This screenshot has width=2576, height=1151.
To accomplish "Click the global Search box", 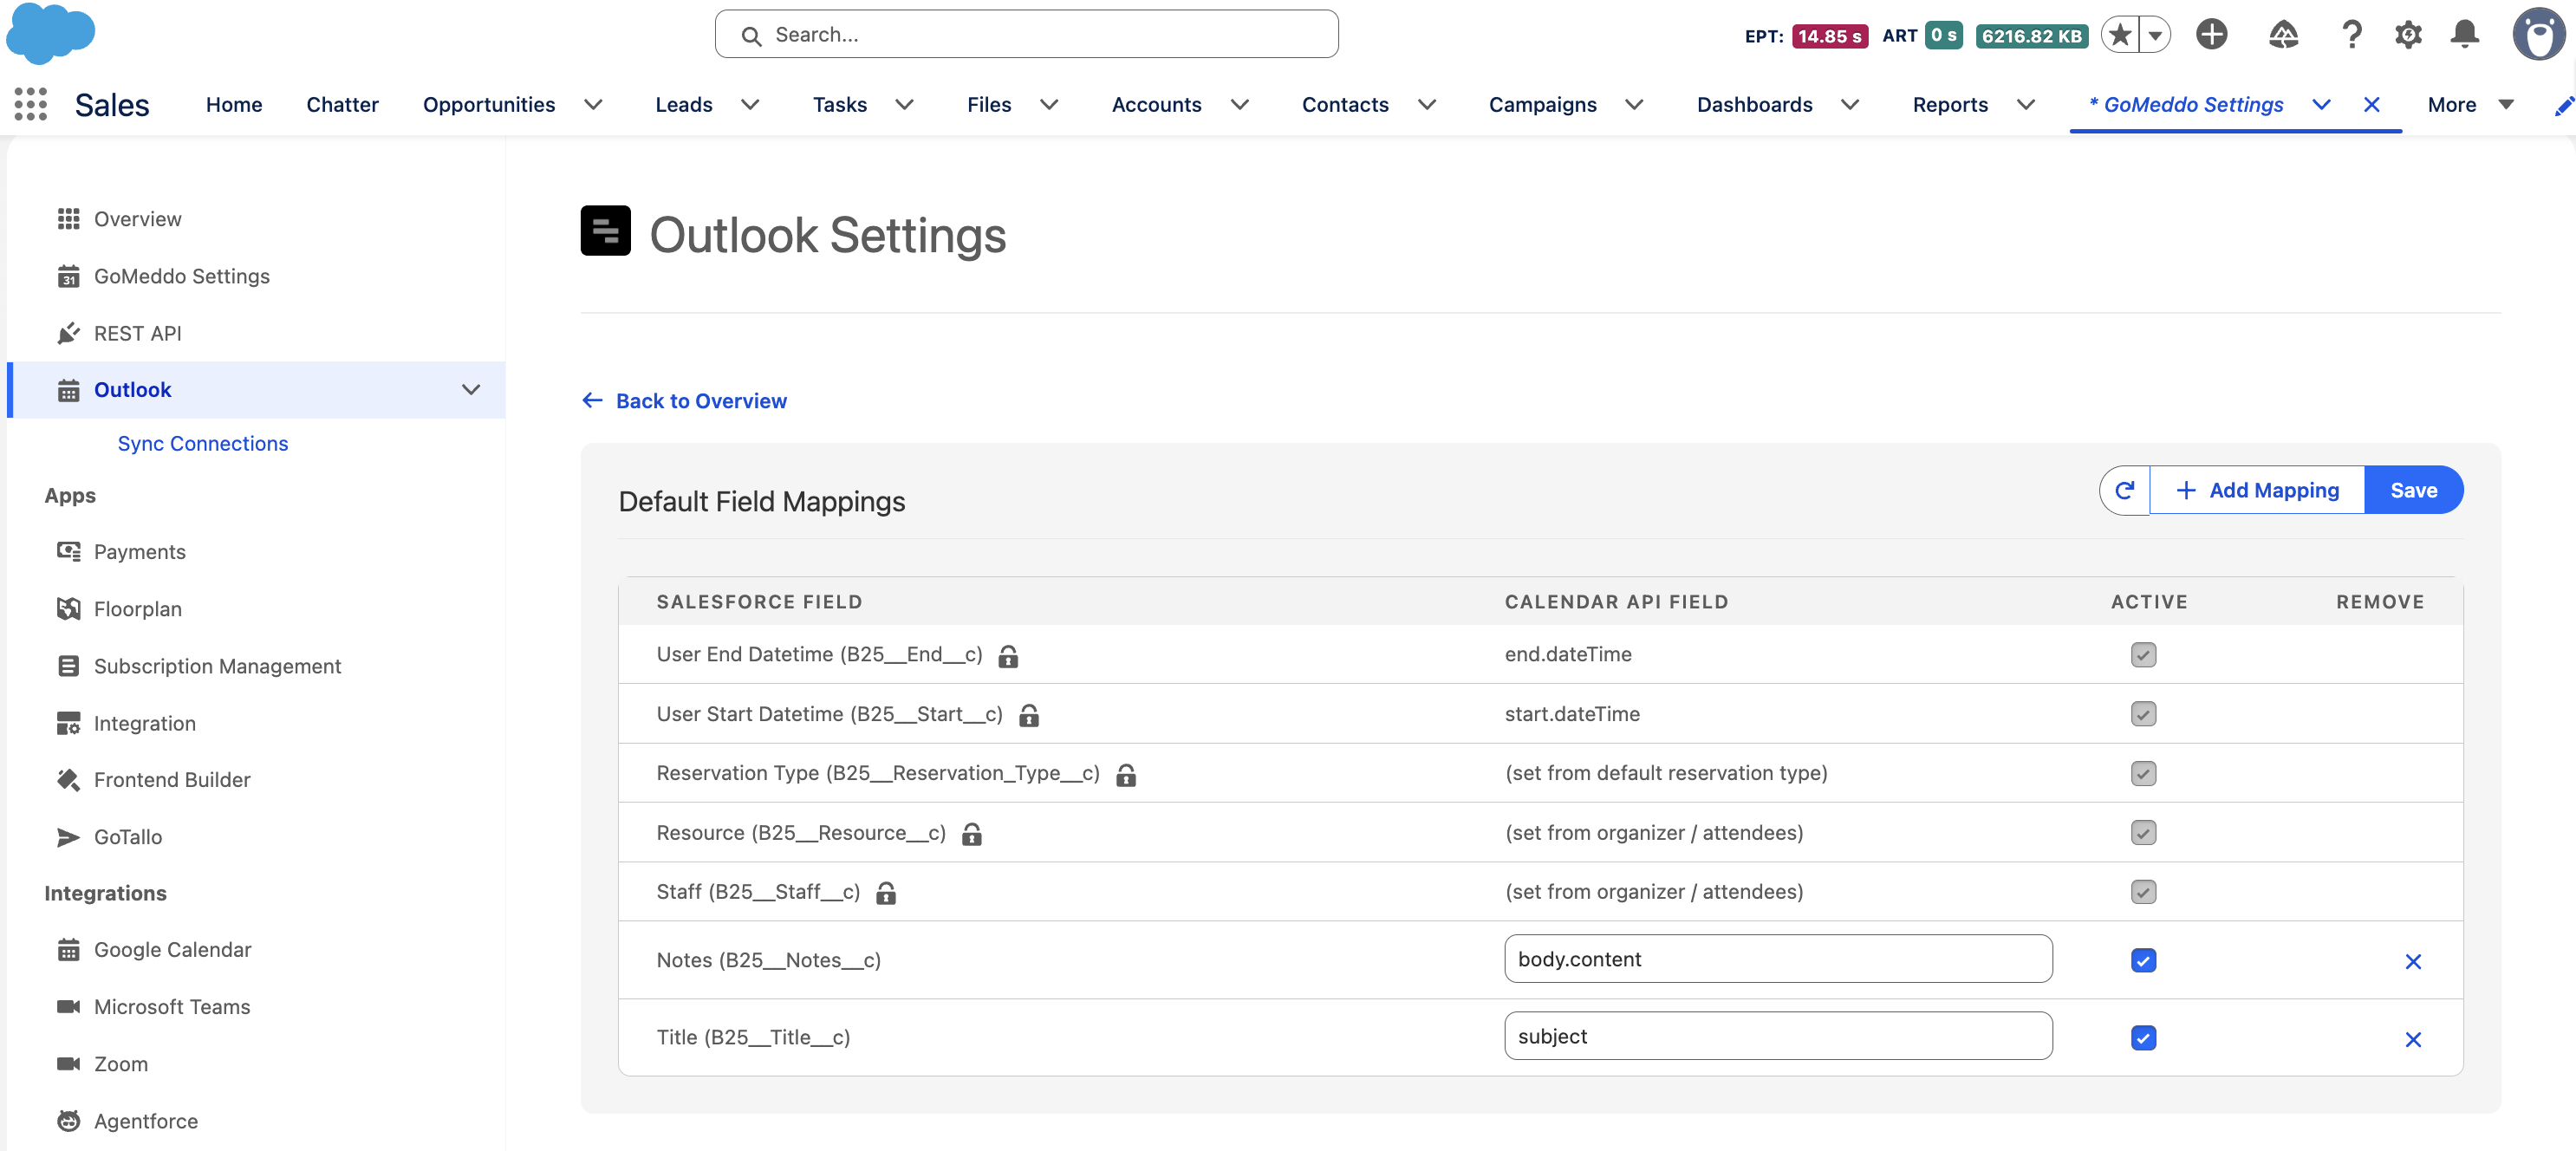I will (1026, 35).
